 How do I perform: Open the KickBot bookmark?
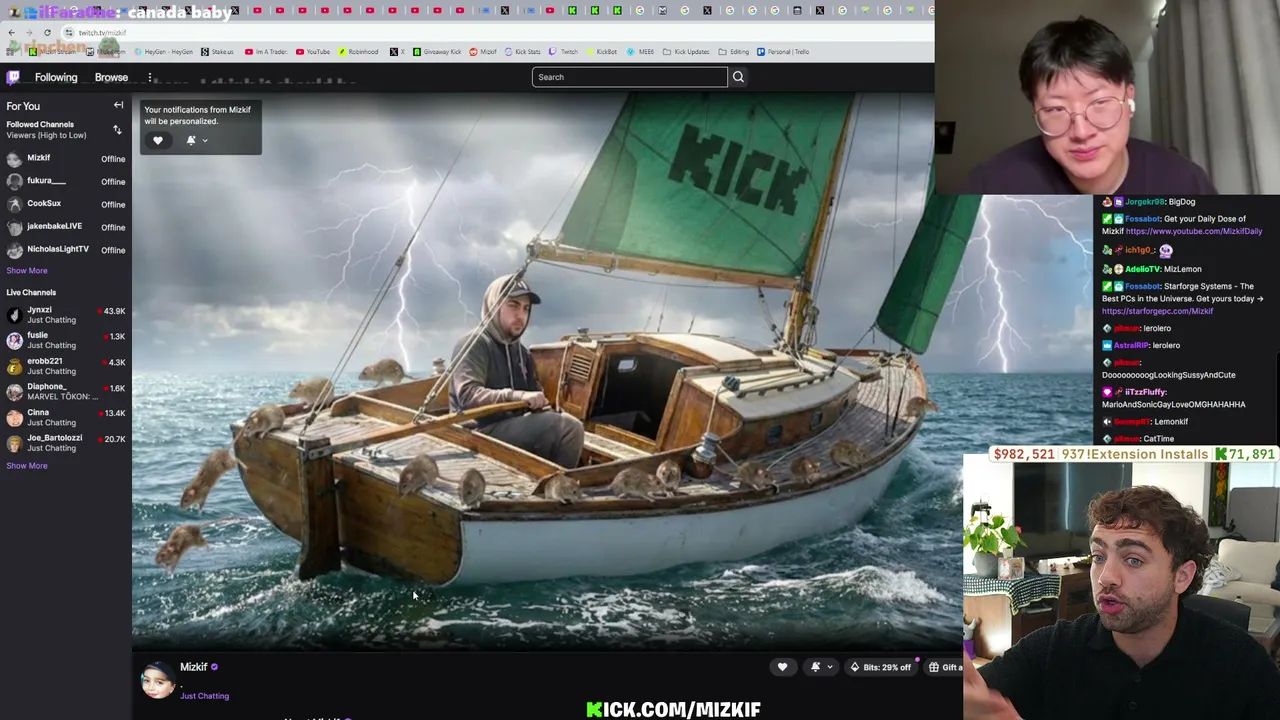(x=601, y=52)
